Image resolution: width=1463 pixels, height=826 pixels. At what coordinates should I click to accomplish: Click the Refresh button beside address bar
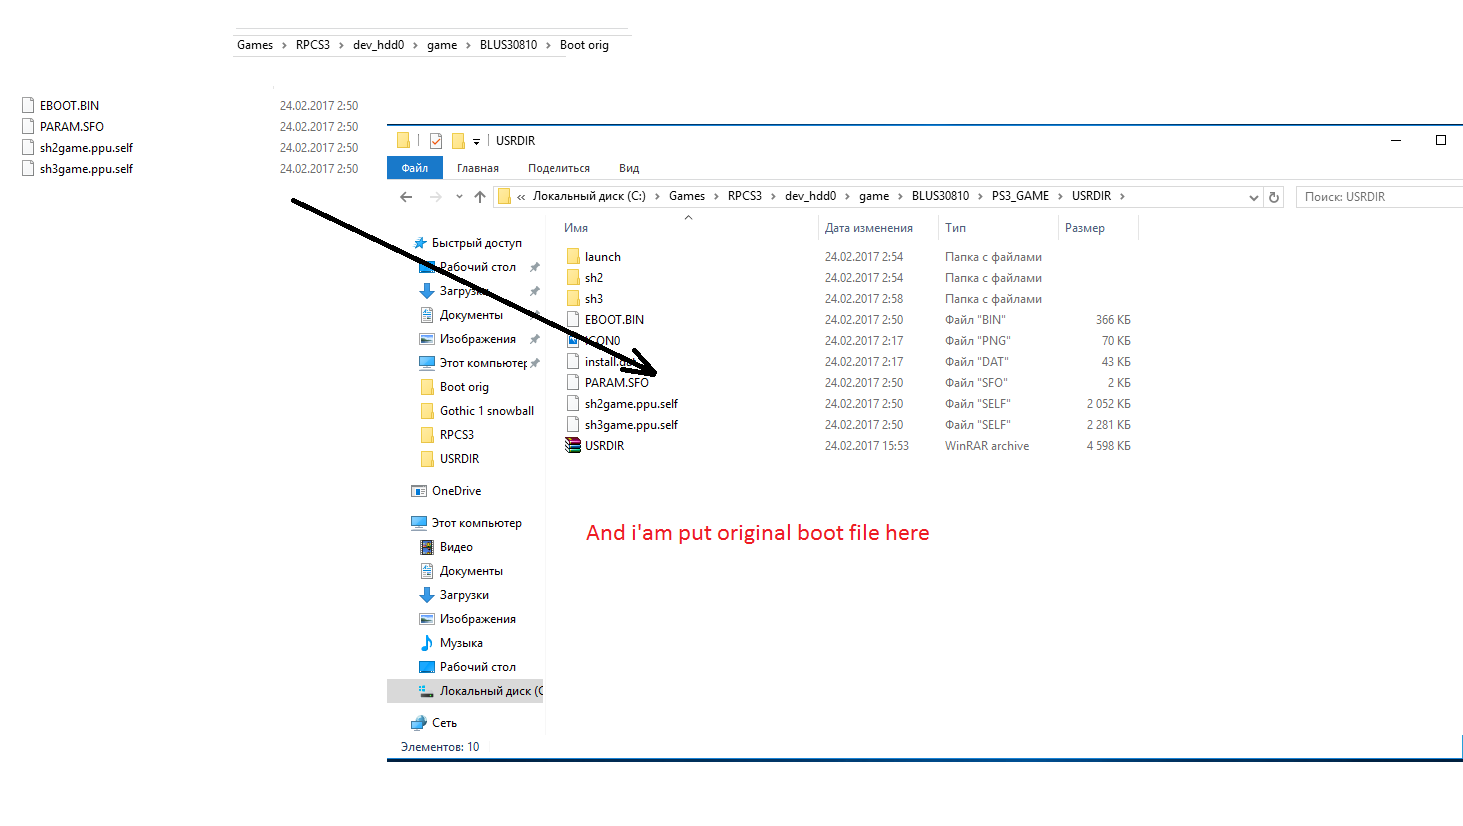point(1274,197)
